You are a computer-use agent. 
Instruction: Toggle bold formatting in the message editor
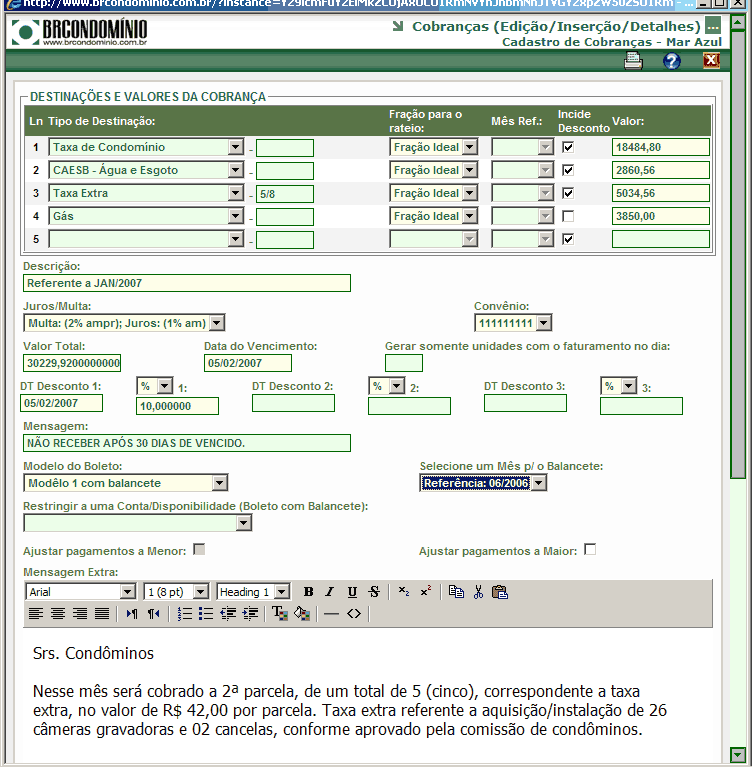308,592
